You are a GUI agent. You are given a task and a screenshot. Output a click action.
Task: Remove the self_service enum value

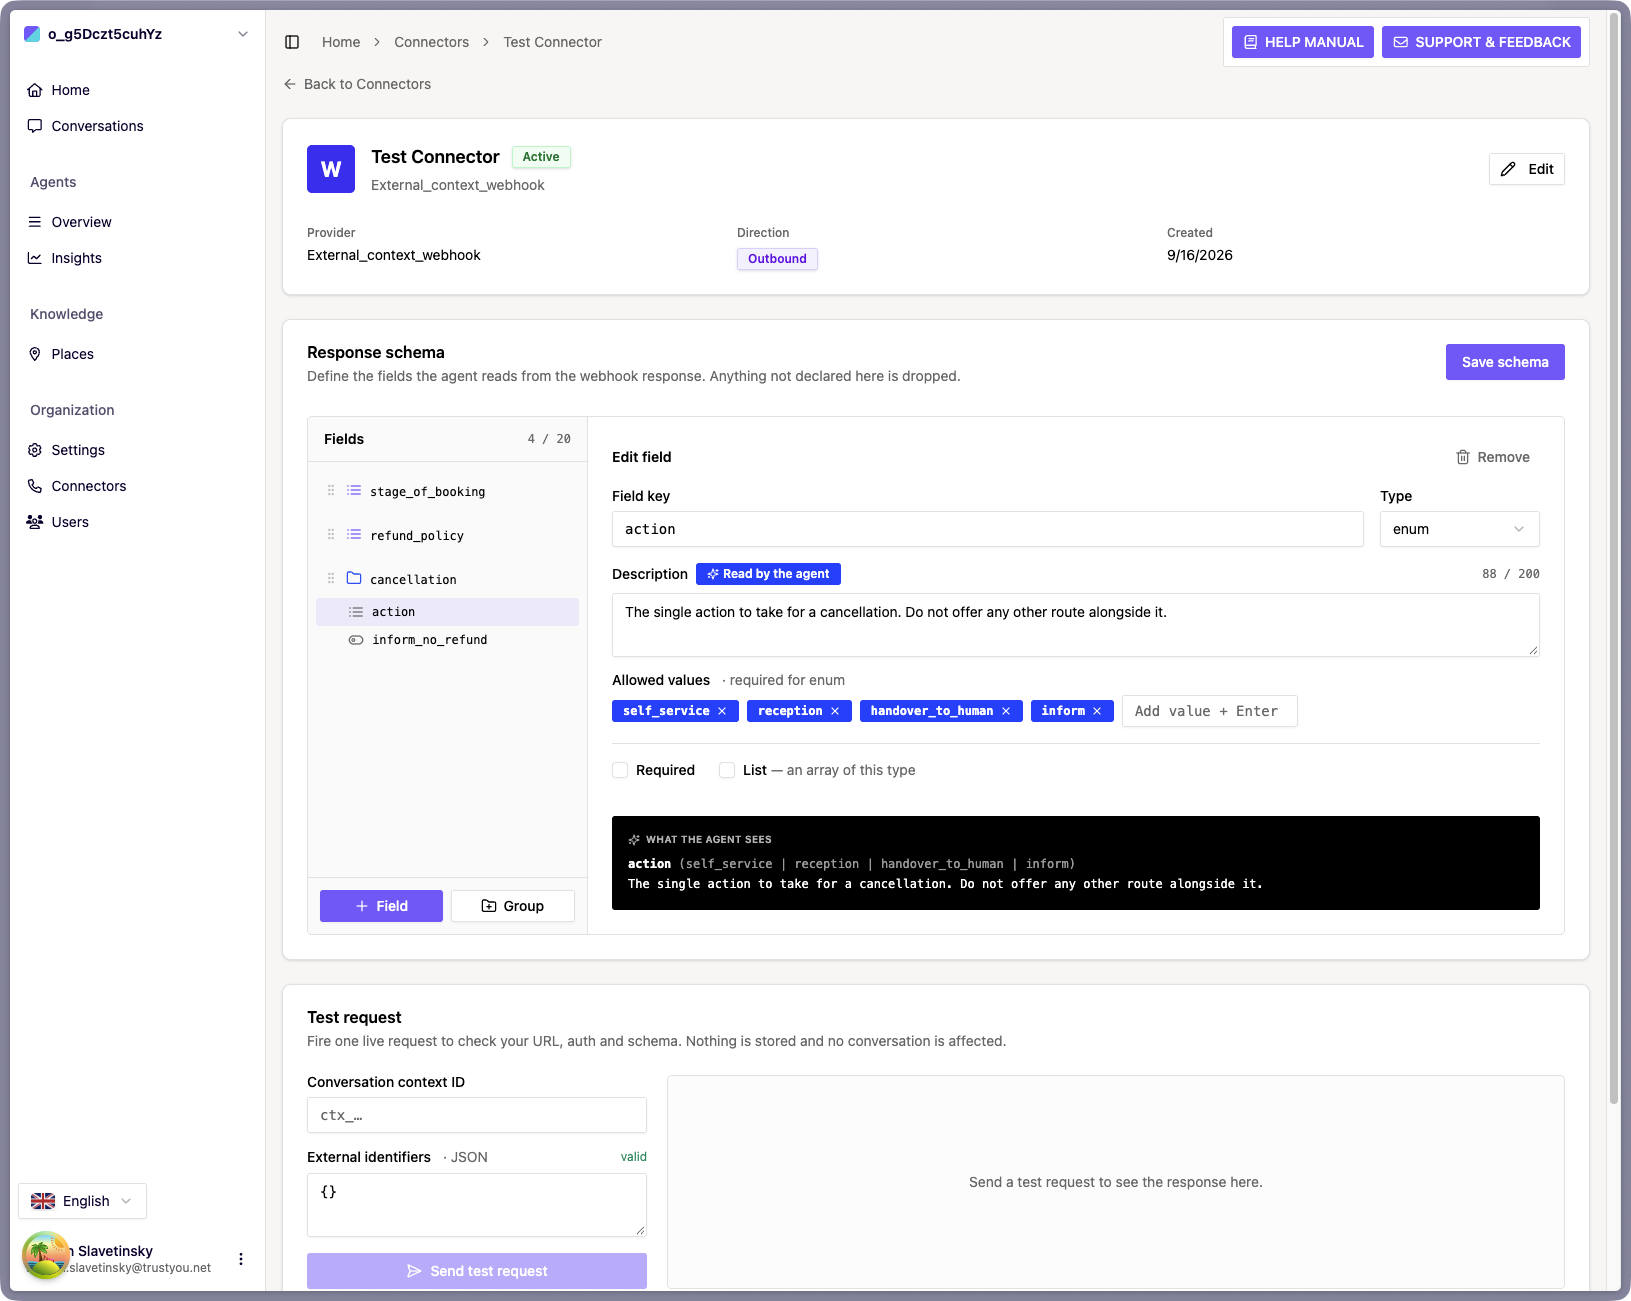[x=722, y=711]
